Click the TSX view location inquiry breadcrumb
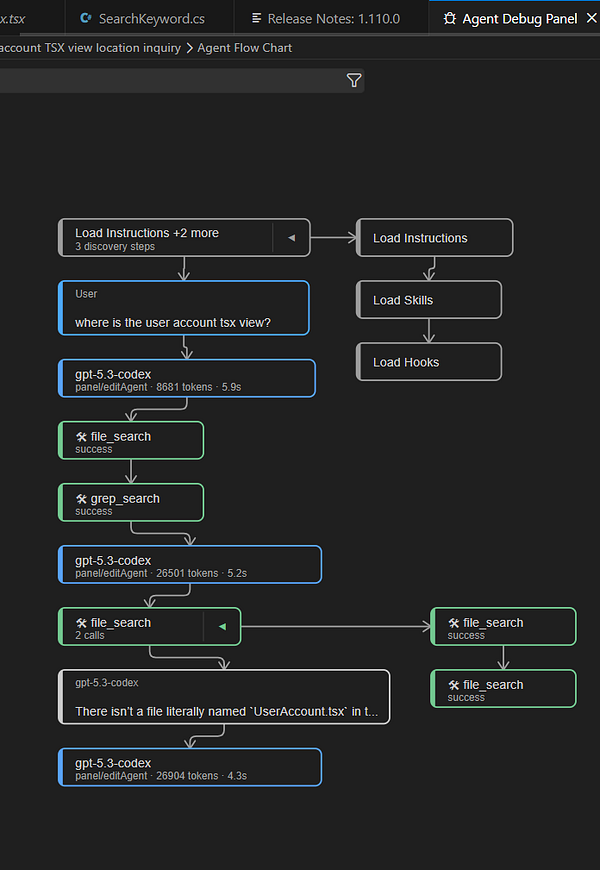This screenshot has height=870, width=600. (x=91, y=48)
